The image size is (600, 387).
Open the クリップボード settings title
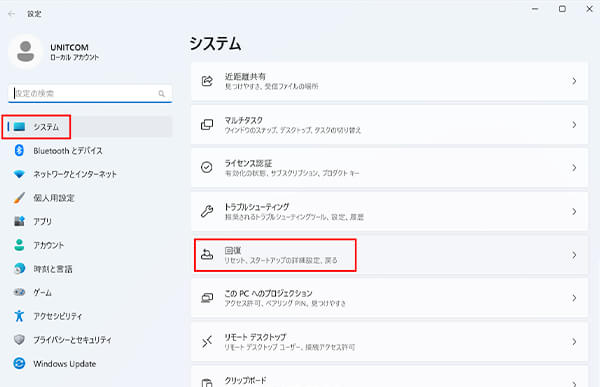(245, 380)
